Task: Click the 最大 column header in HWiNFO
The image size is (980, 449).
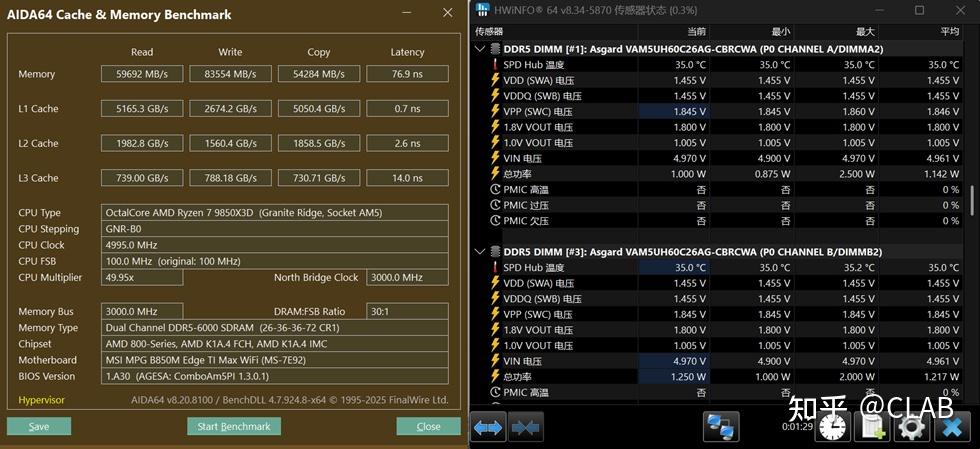Action: pos(865,31)
